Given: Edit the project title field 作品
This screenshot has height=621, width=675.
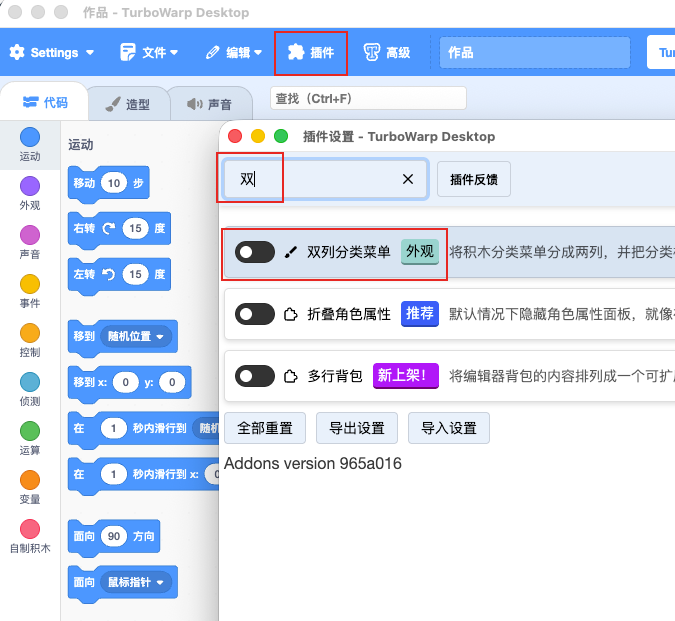Looking at the screenshot, I should 535,53.
